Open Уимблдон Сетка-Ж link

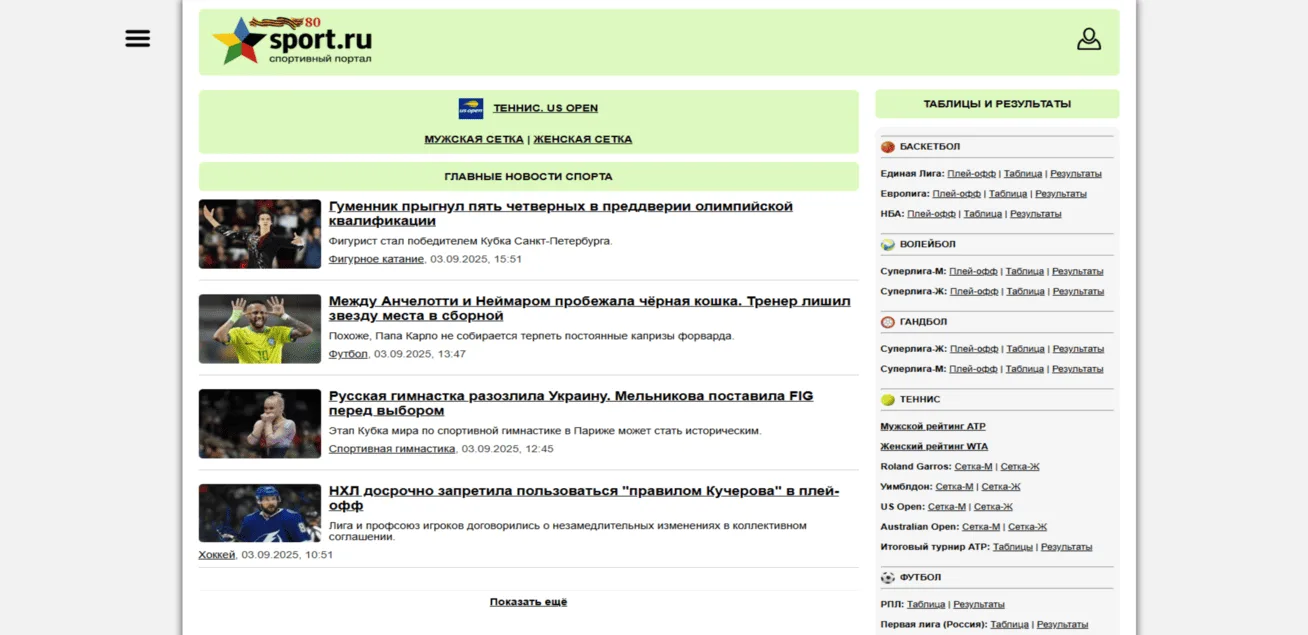1001,487
